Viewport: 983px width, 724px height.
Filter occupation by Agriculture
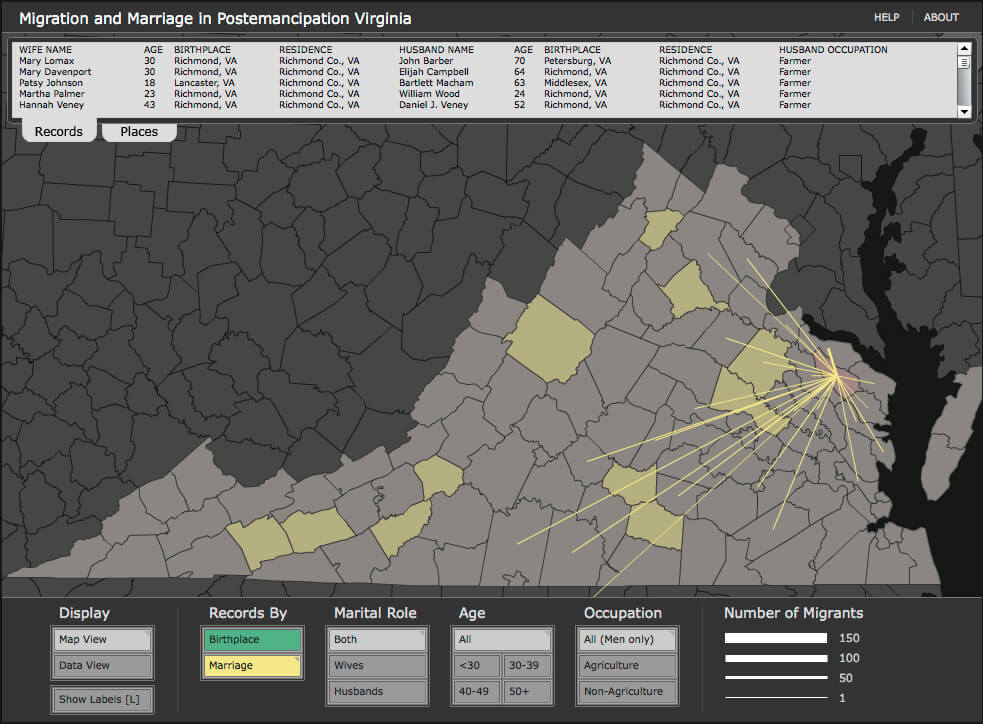pyautogui.click(x=627, y=666)
